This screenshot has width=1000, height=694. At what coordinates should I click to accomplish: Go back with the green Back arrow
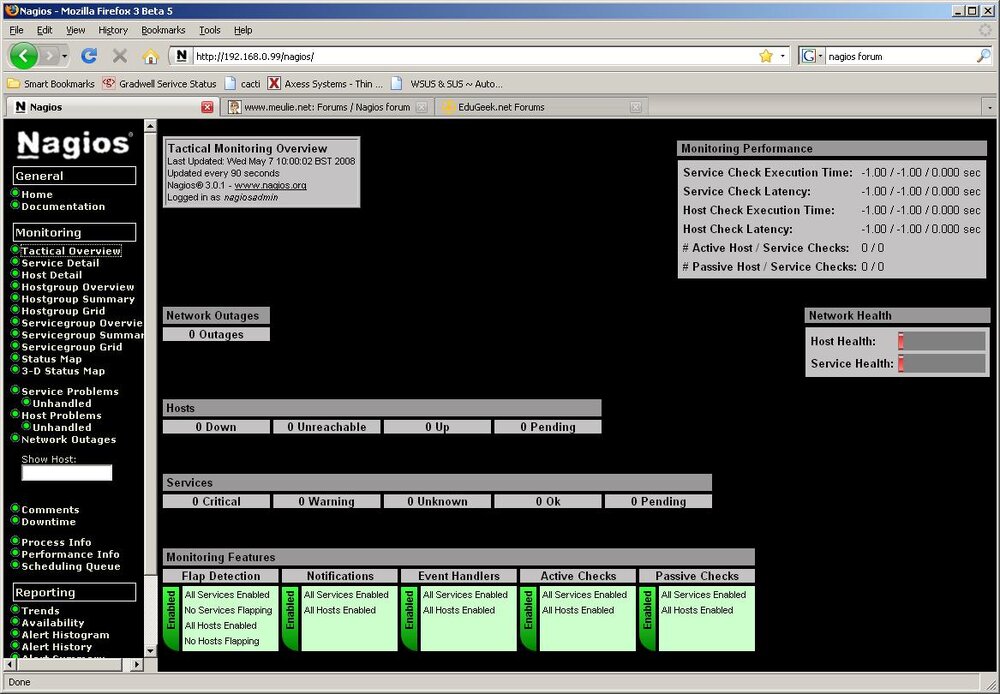pos(24,56)
